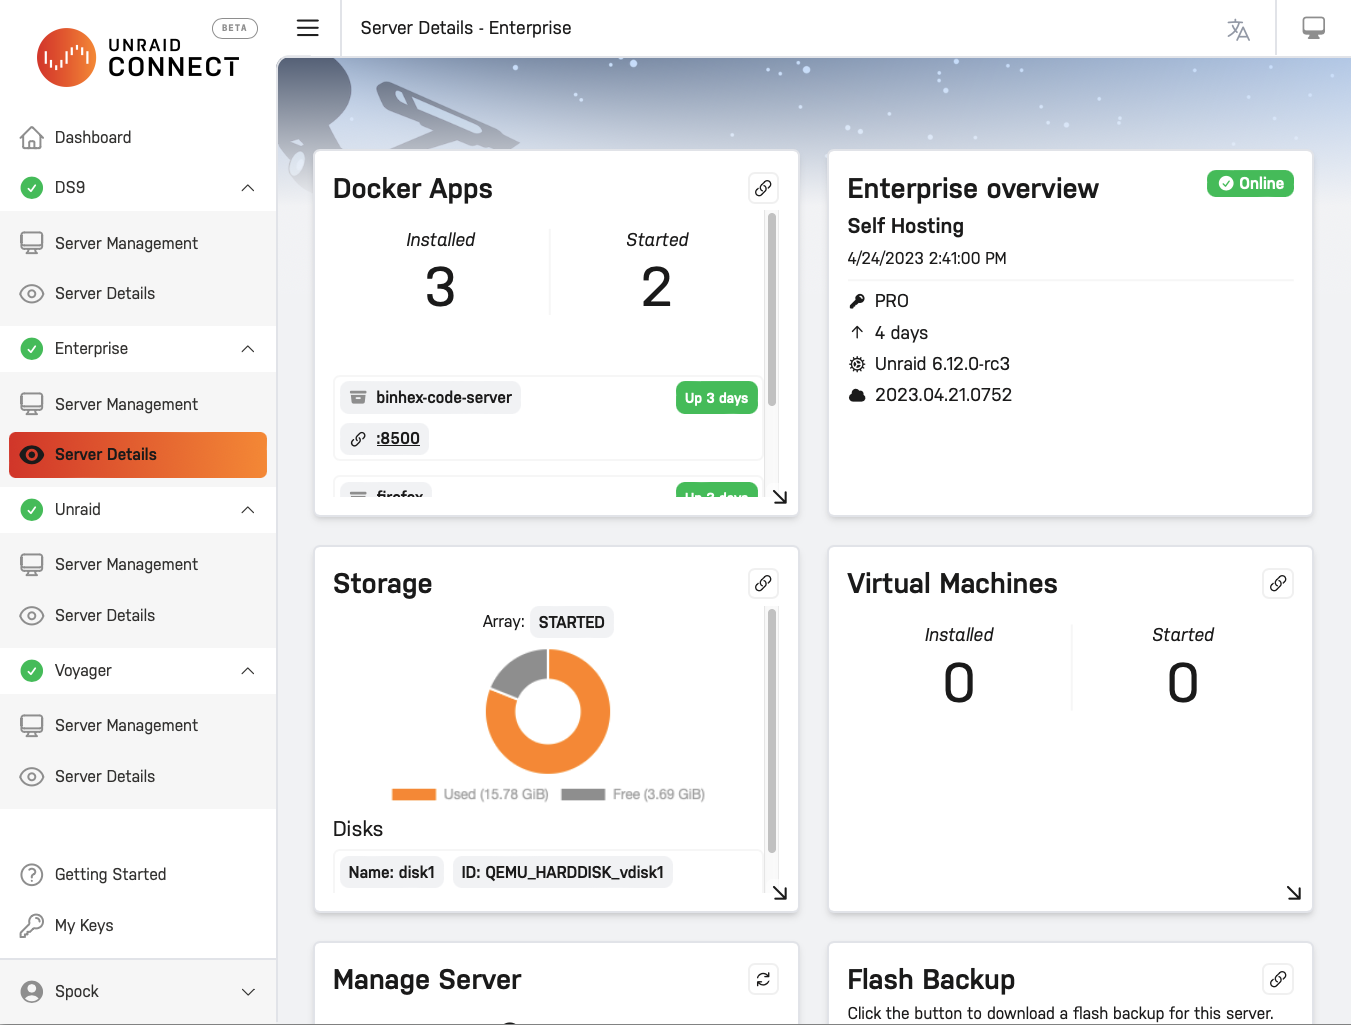Click the gray Free legend swatch
Viewport: 1351px width, 1025px height.
(x=583, y=795)
